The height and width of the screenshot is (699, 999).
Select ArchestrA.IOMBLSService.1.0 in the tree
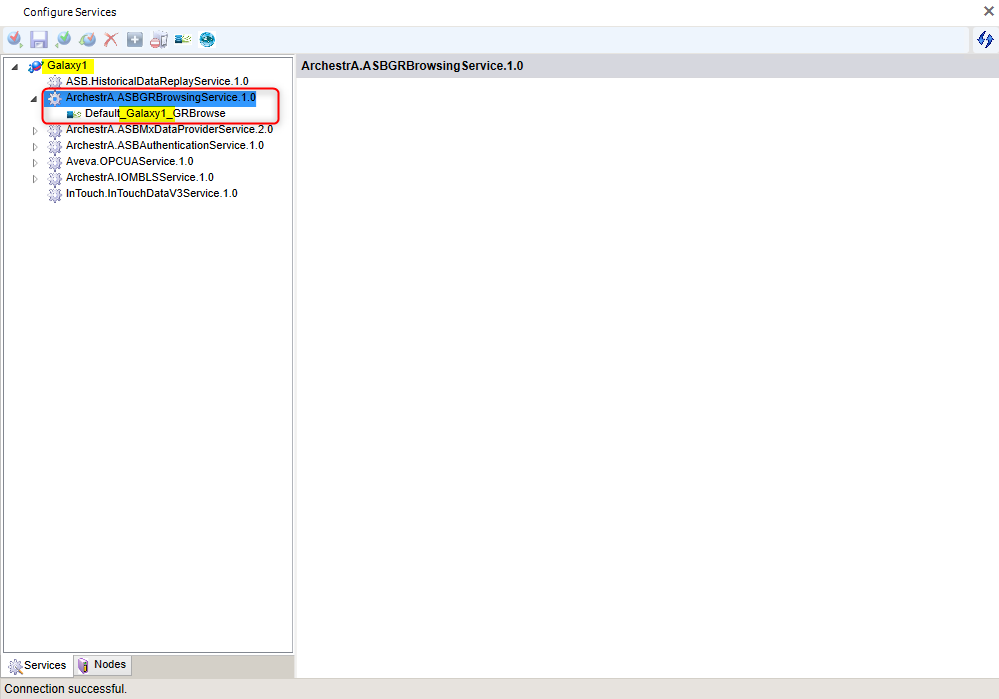click(x=140, y=177)
